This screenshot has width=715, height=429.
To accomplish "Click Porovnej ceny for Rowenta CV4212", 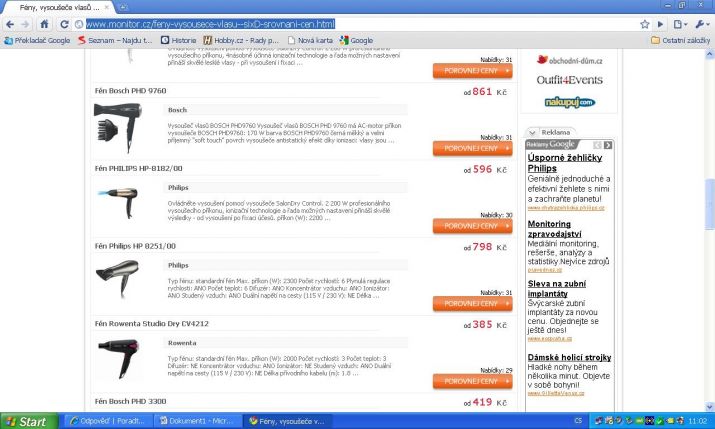I will [472, 381].
